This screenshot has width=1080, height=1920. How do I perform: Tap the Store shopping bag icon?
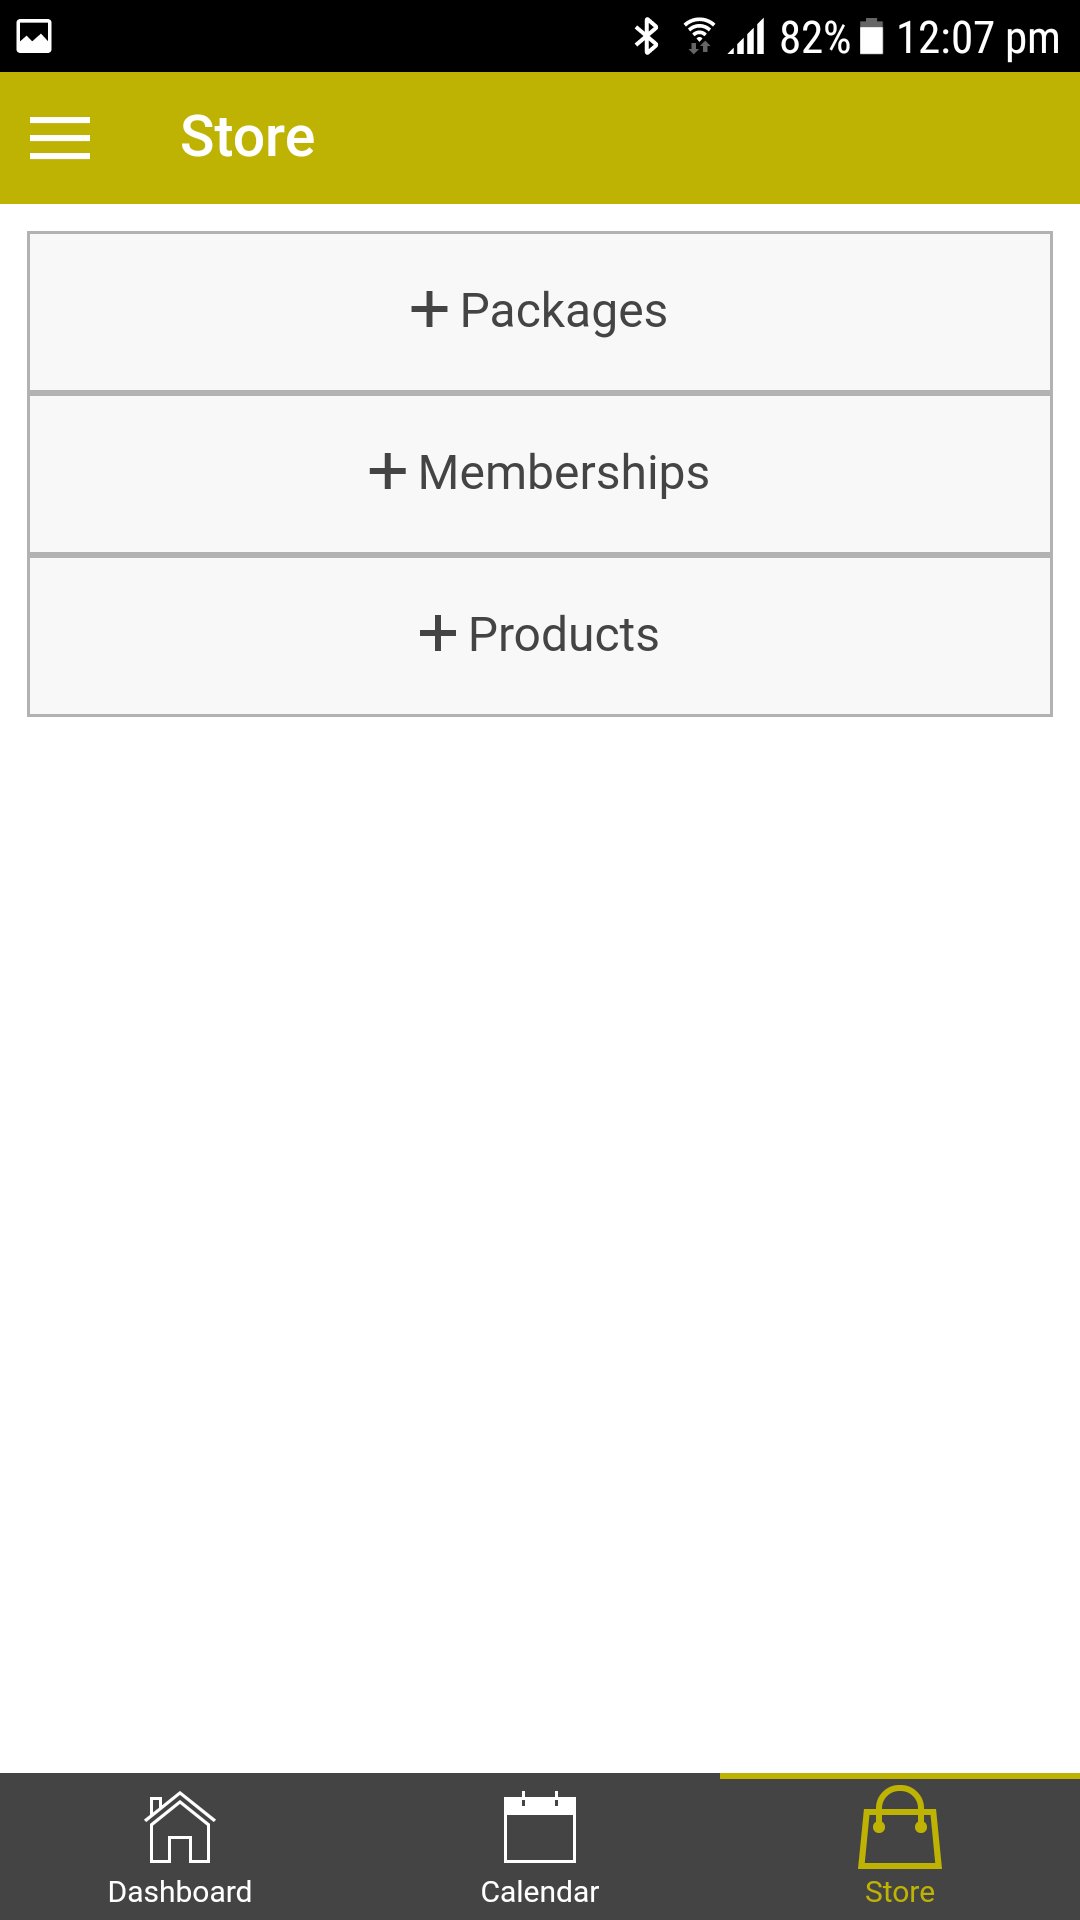900,1828
